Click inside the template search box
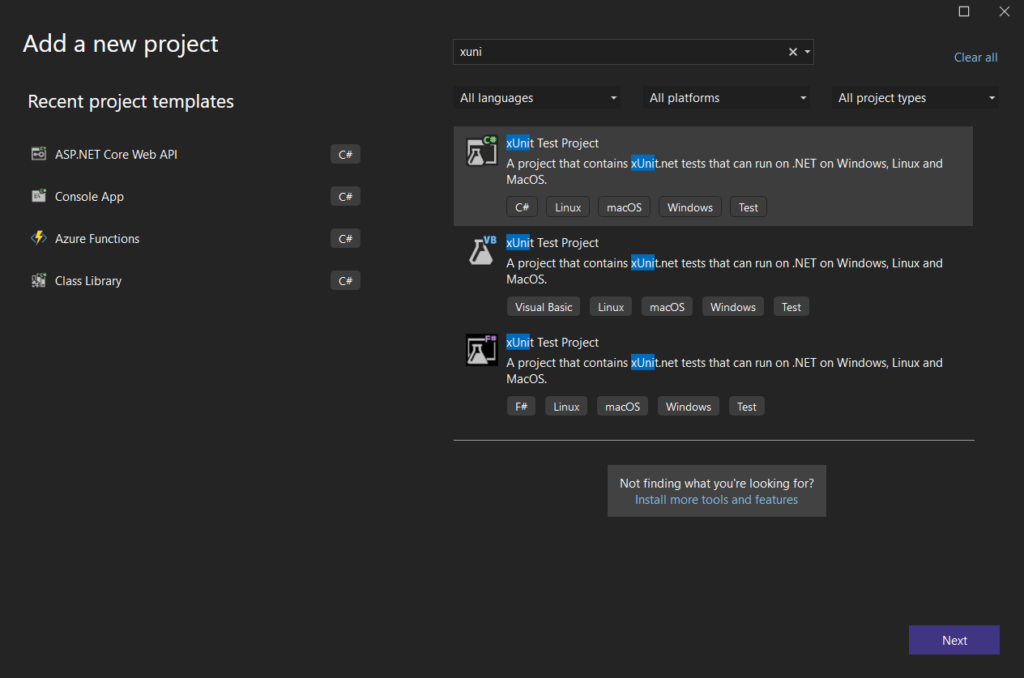 pos(620,52)
